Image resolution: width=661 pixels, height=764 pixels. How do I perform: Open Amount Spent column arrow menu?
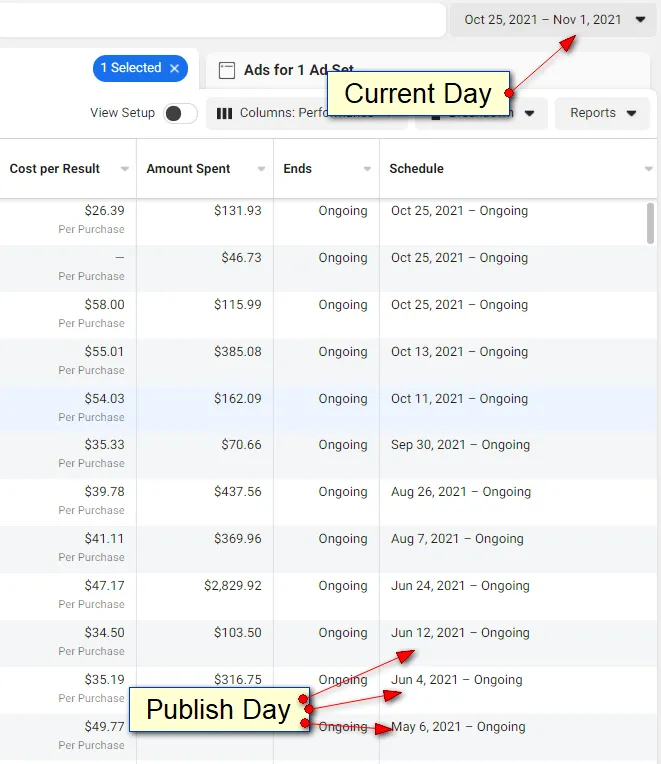coord(262,169)
